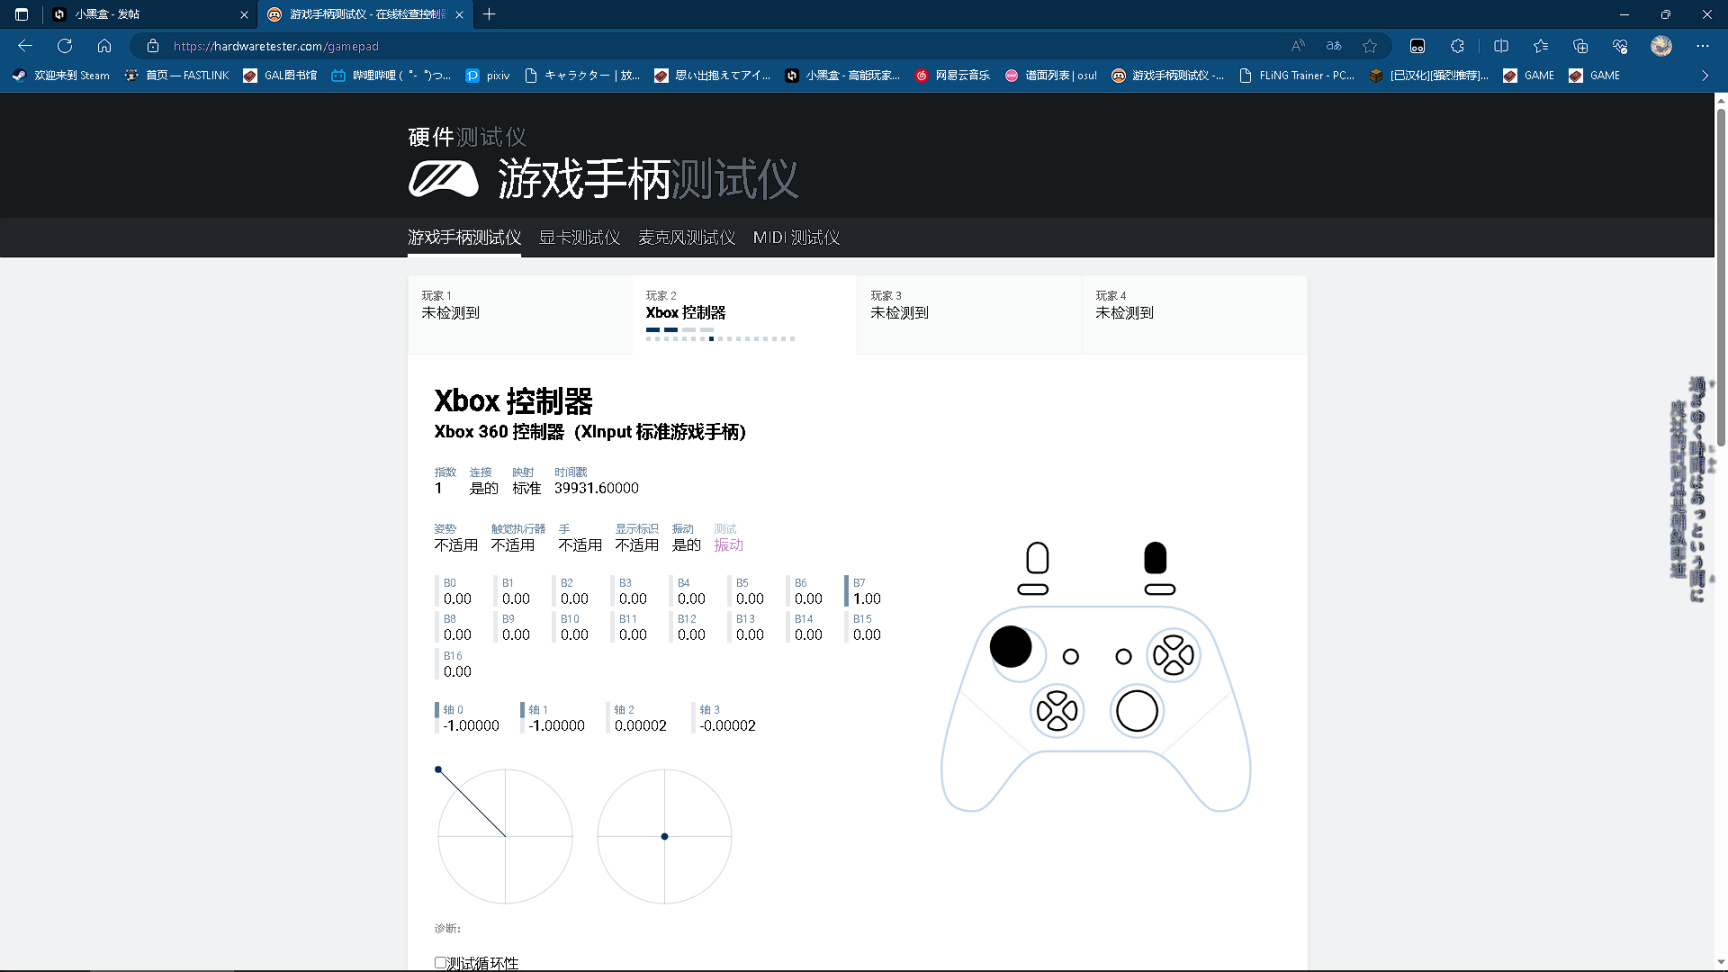Image resolution: width=1728 pixels, height=972 pixels.
Task: Open the Collections panel
Action: 1580,46
